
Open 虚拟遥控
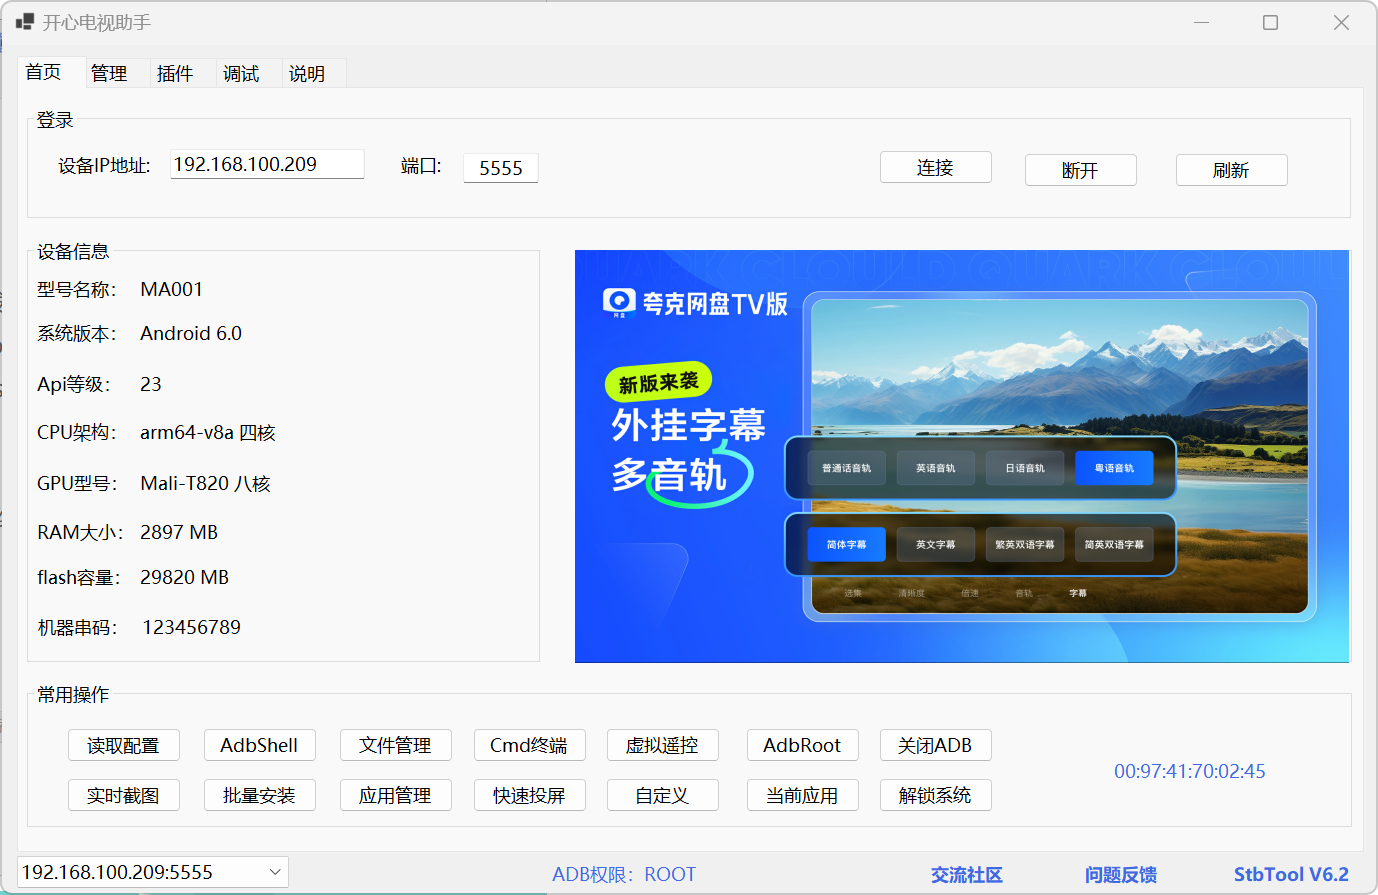click(663, 746)
